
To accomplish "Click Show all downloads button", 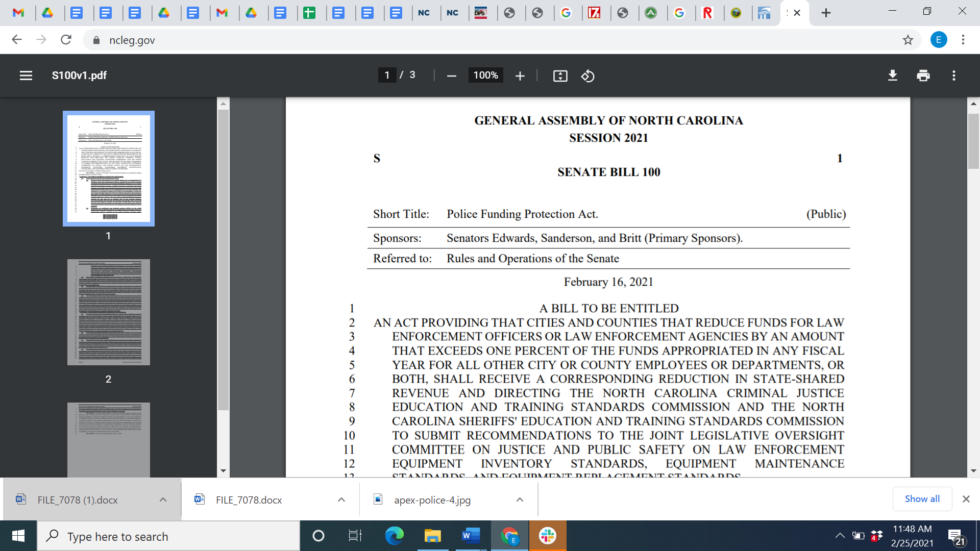I will pyautogui.click(x=921, y=499).
